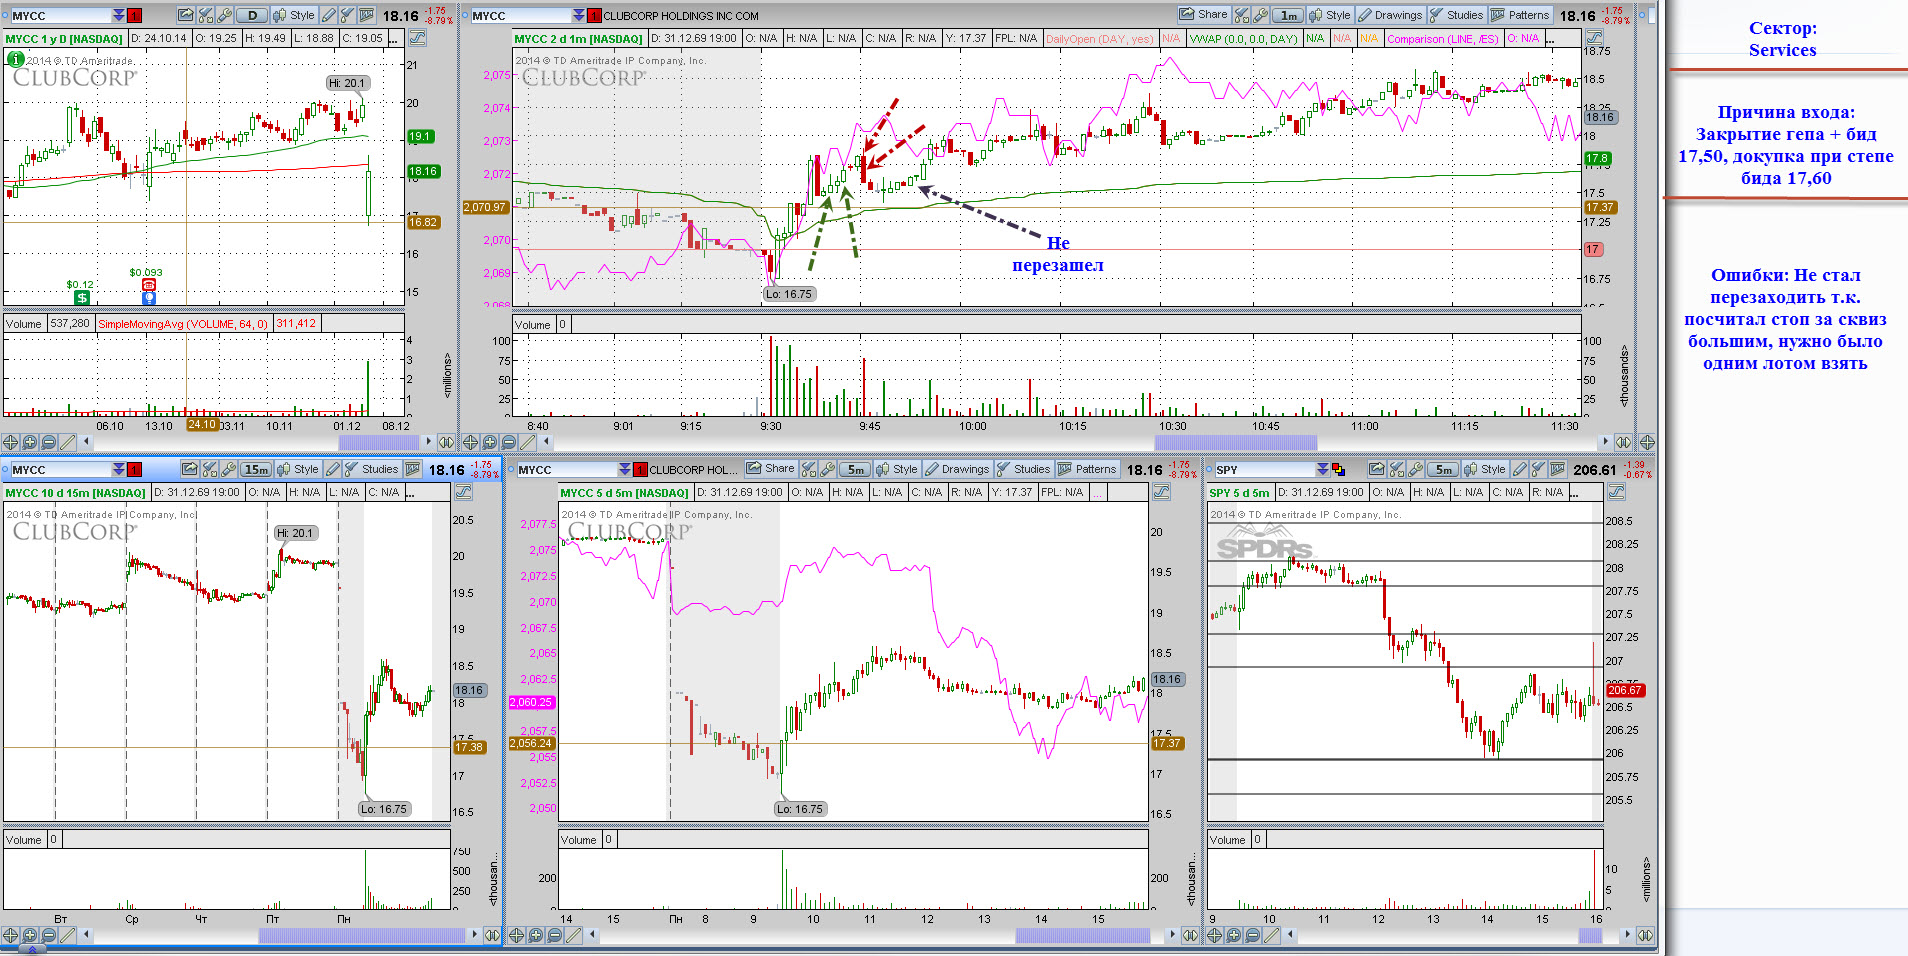This screenshot has width=1908, height=956.
Task: Open Patterns menu in the 1m chart
Action: tap(1520, 14)
